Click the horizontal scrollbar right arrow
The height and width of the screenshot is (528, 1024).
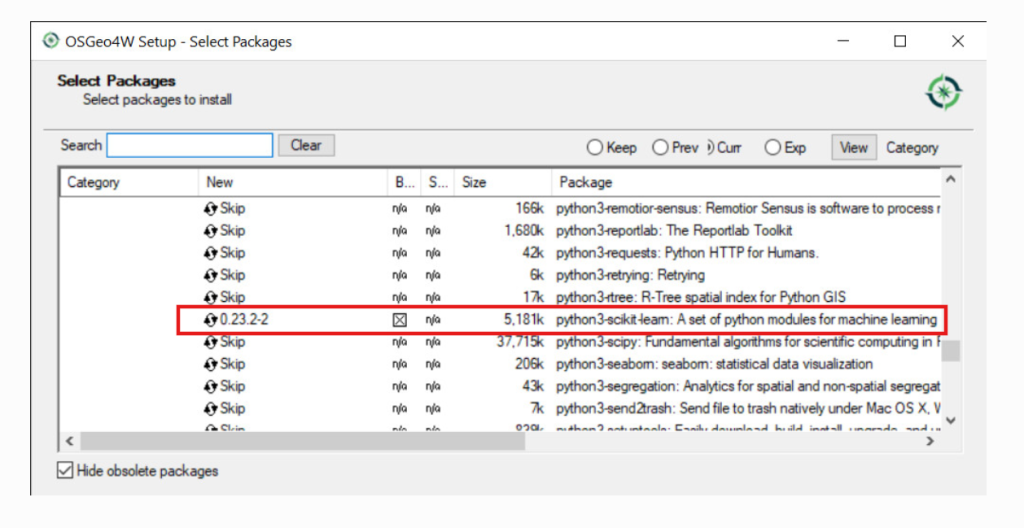coord(931,441)
